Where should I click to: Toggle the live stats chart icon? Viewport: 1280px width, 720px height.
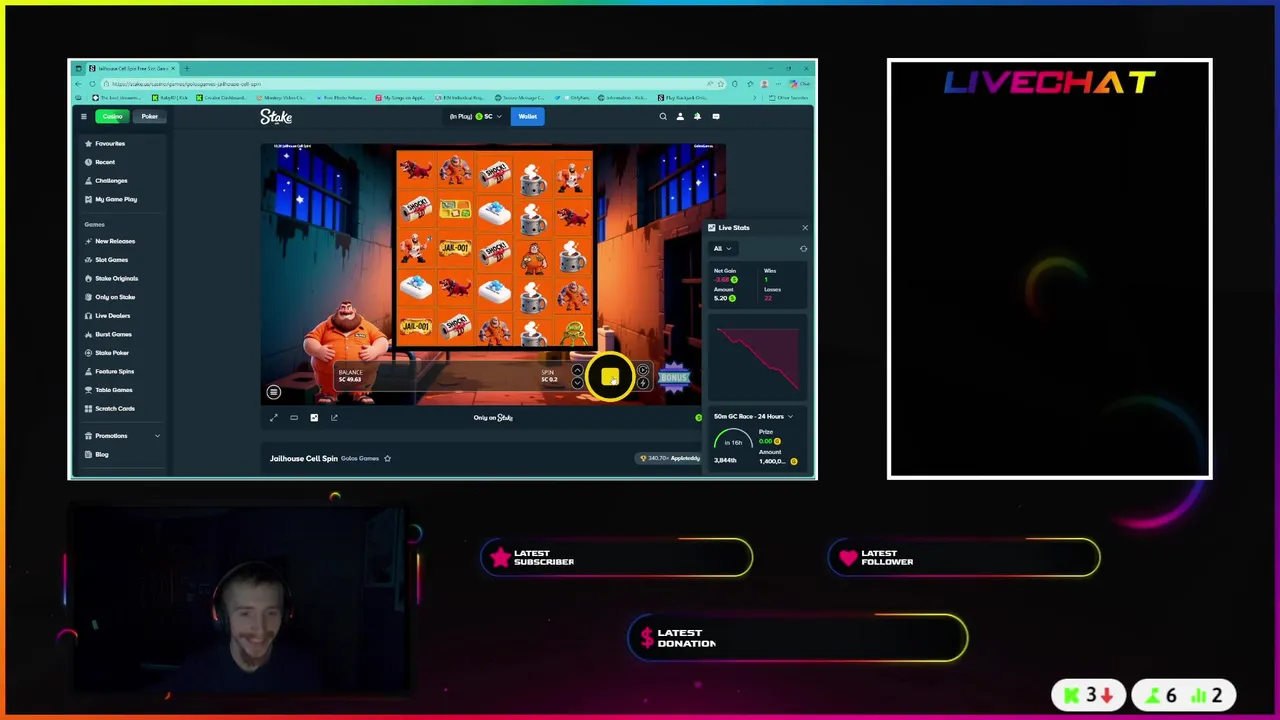click(314, 418)
